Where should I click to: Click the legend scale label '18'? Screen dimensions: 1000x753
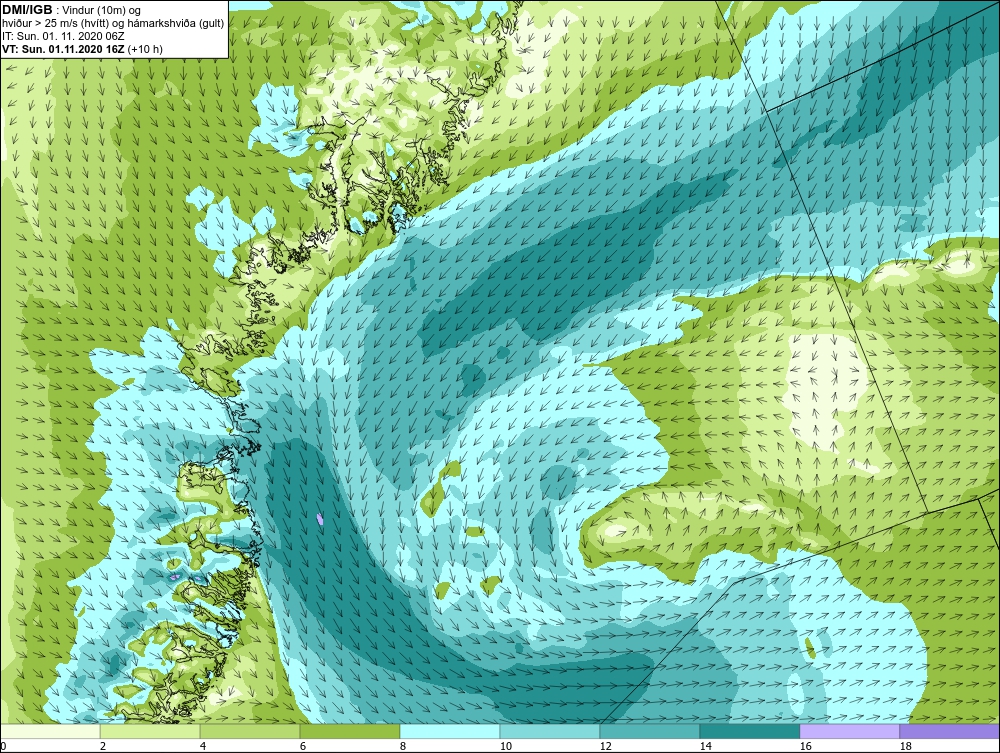pos(905,747)
